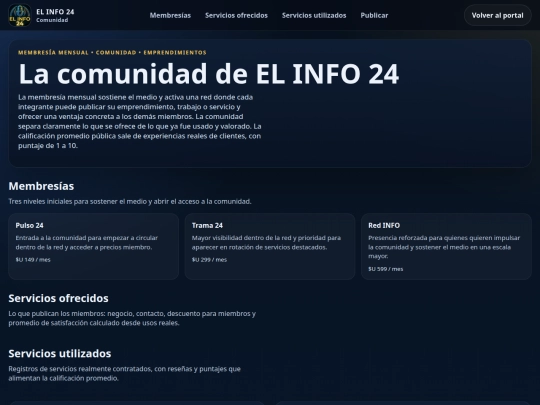Click the $U 299 / mes price
This screenshot has width=540, height=405.
(x=209, y=260)
